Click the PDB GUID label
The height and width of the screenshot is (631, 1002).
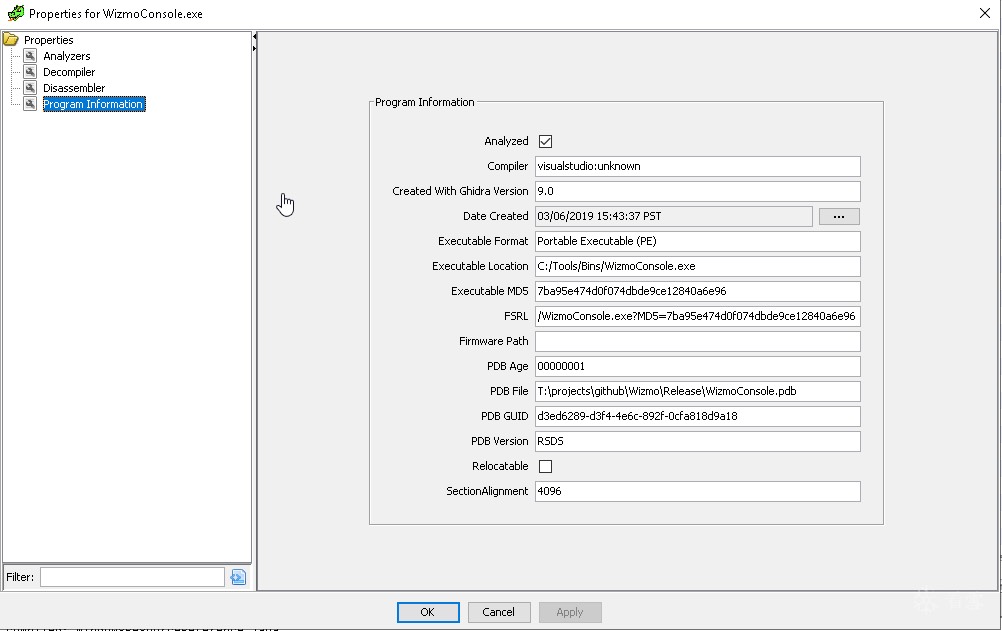(x=504, y=416)
